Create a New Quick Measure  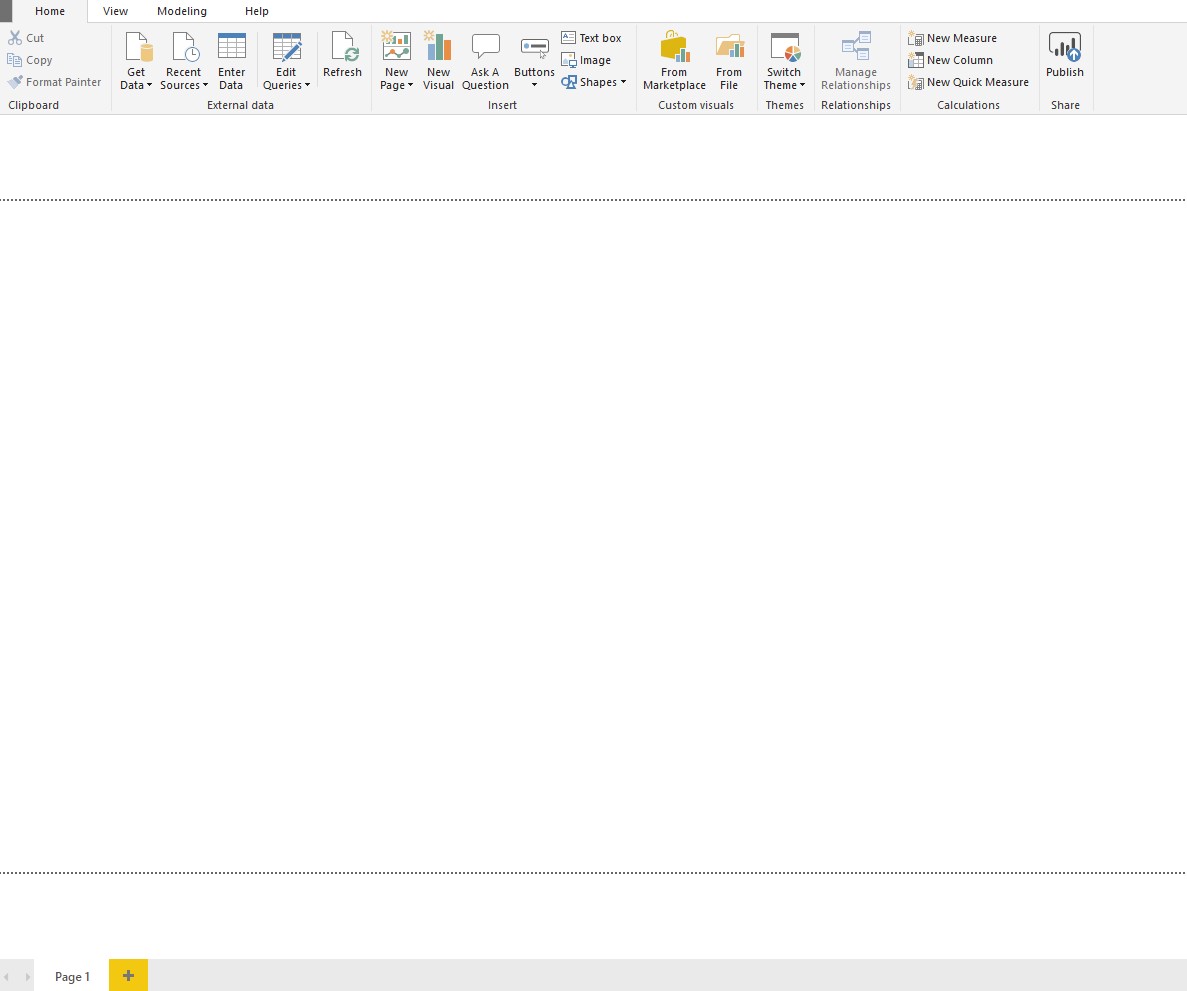pos(968,82)
